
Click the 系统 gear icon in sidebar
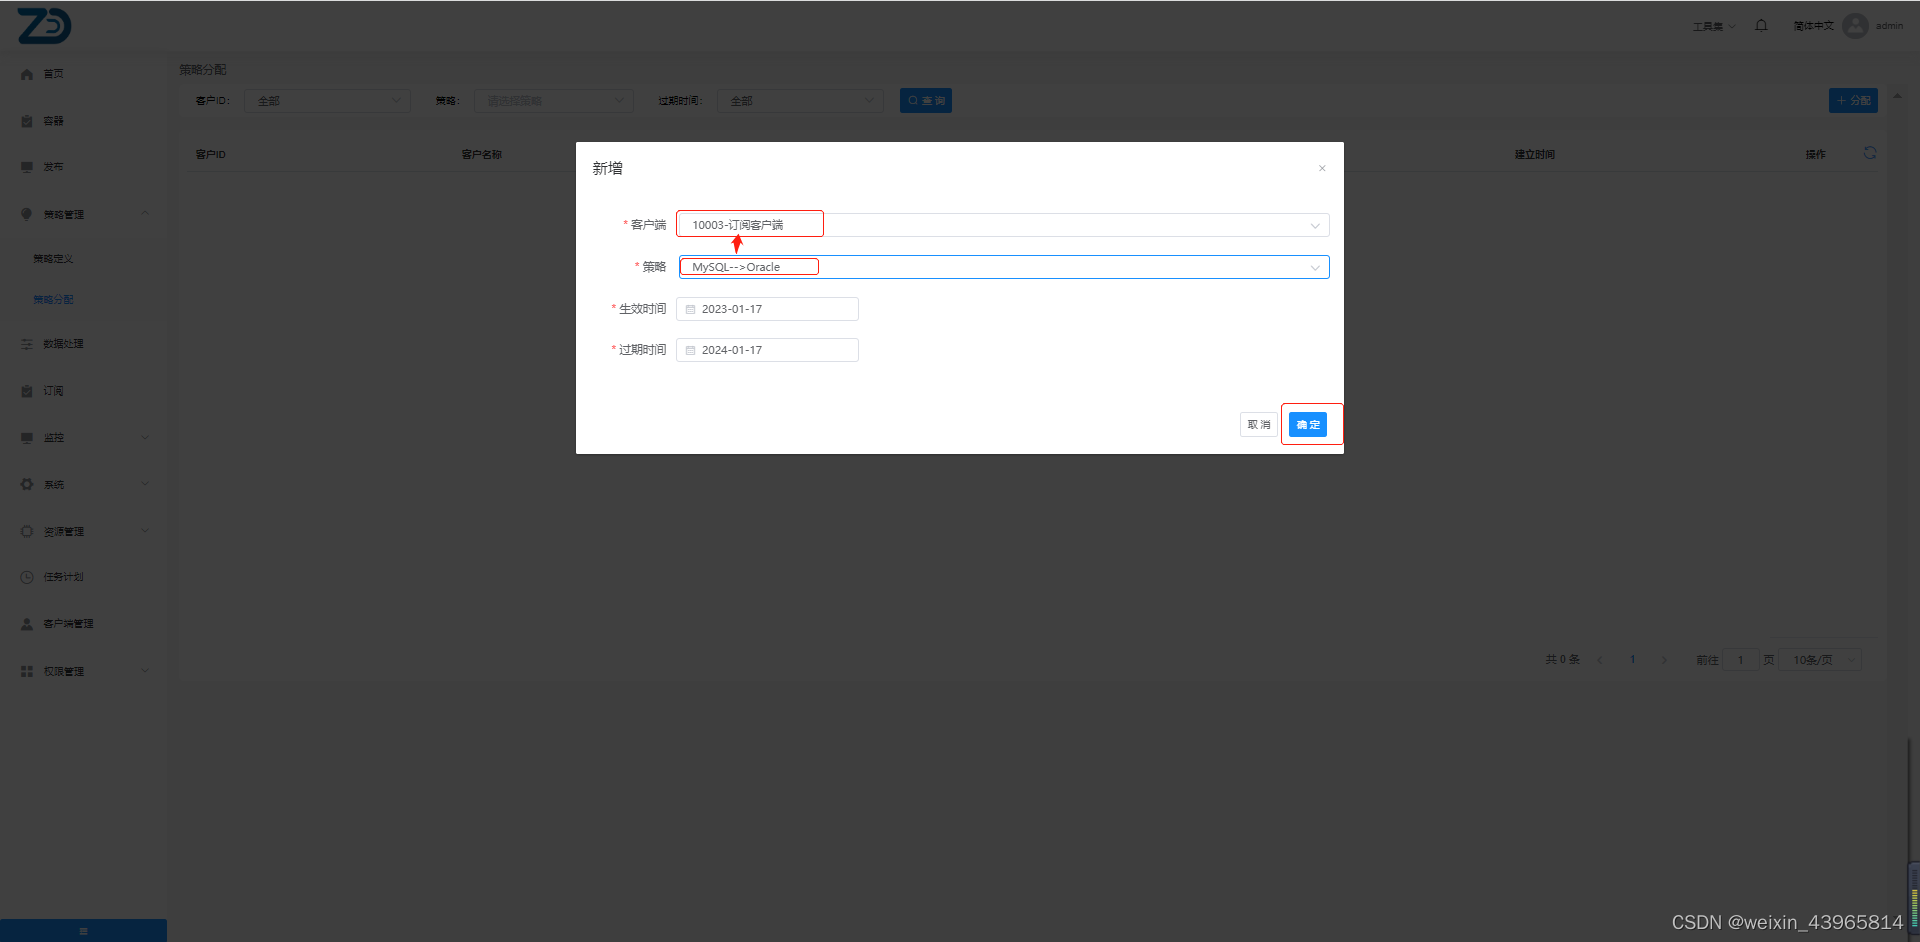(27, 484)
